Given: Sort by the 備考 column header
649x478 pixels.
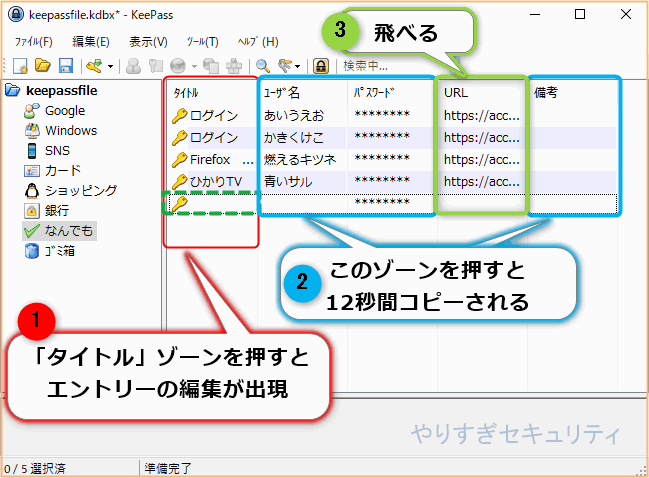Looking at the screenshot, I should tap(546, 93).
